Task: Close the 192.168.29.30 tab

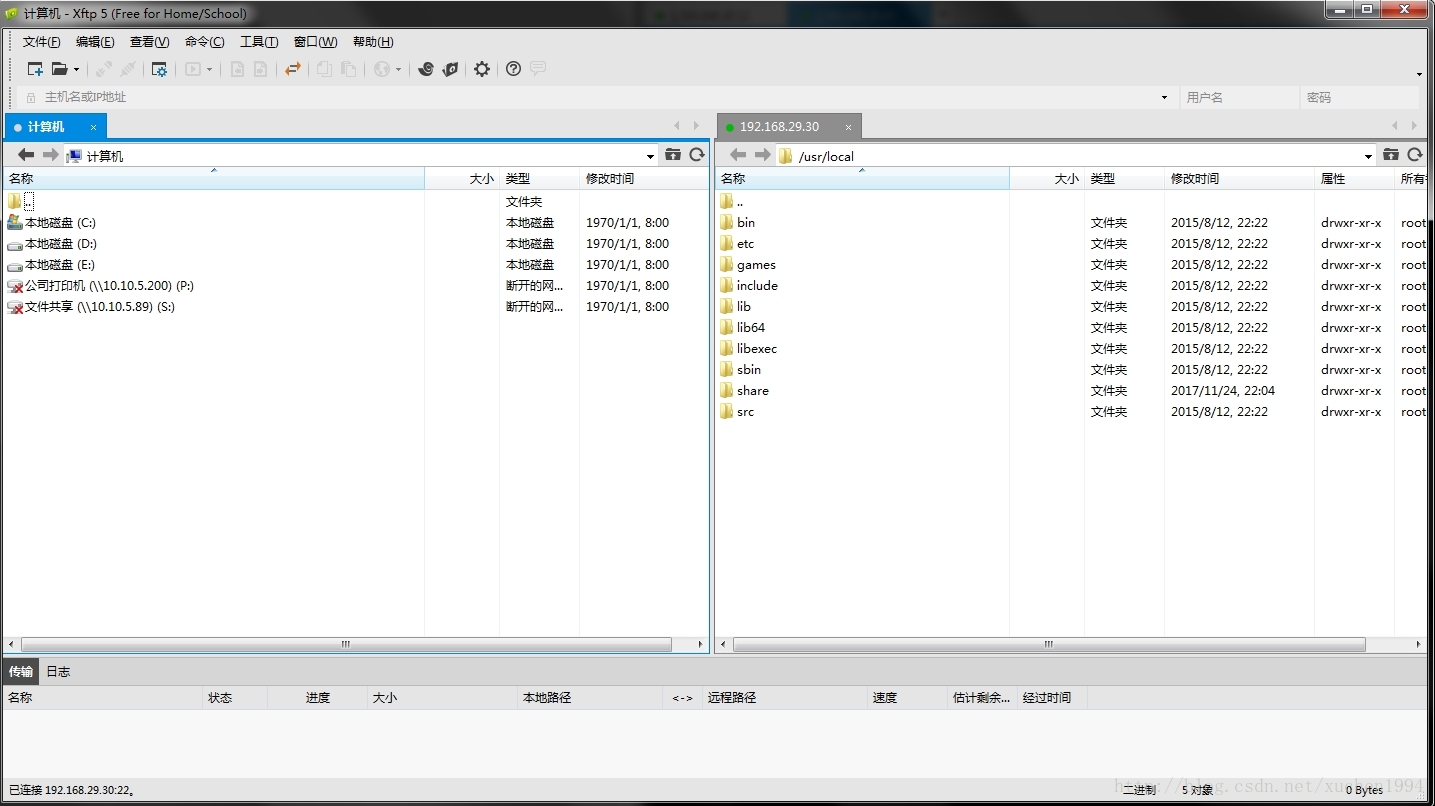Action: [848, 127]
